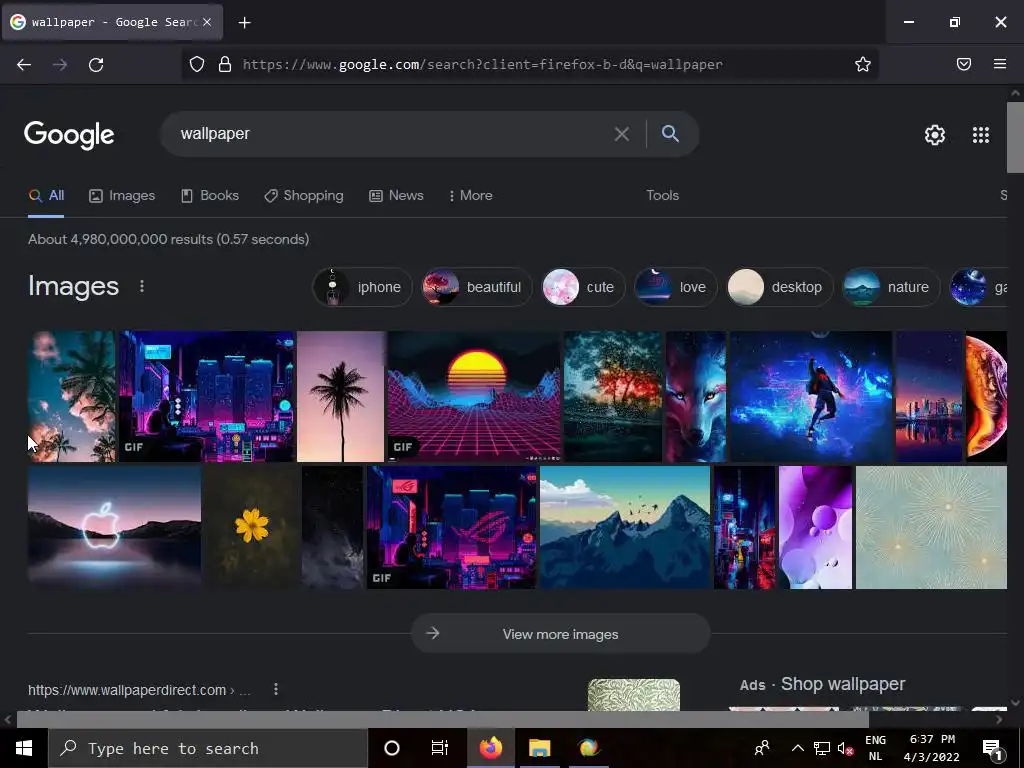The width and height of the screenshot is (1024, 768).
Task: Select the All search tab
Action: [x=46, y=195]
